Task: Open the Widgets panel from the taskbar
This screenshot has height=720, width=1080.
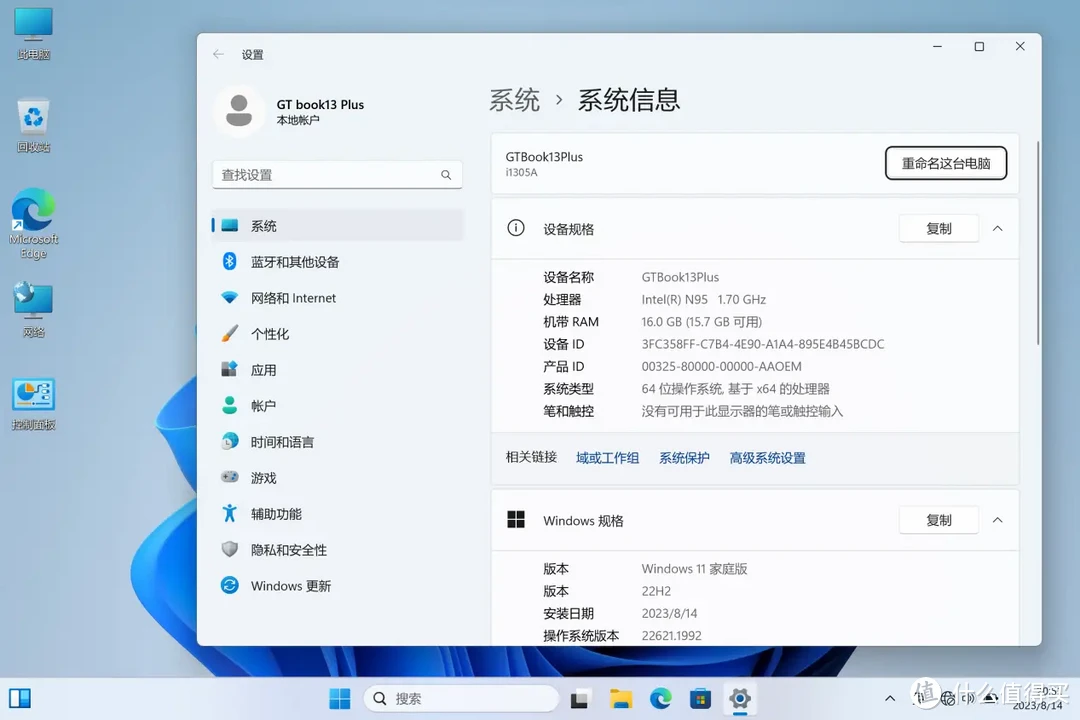Action: [20, 699]
